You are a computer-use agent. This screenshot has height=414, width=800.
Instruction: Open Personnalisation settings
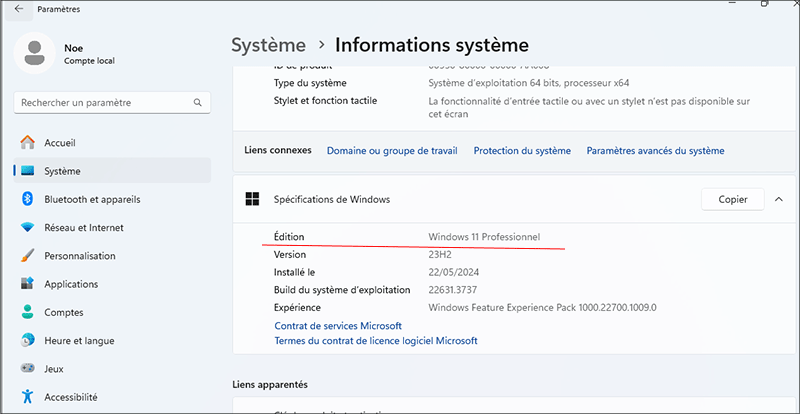click(x=112, y=256)
